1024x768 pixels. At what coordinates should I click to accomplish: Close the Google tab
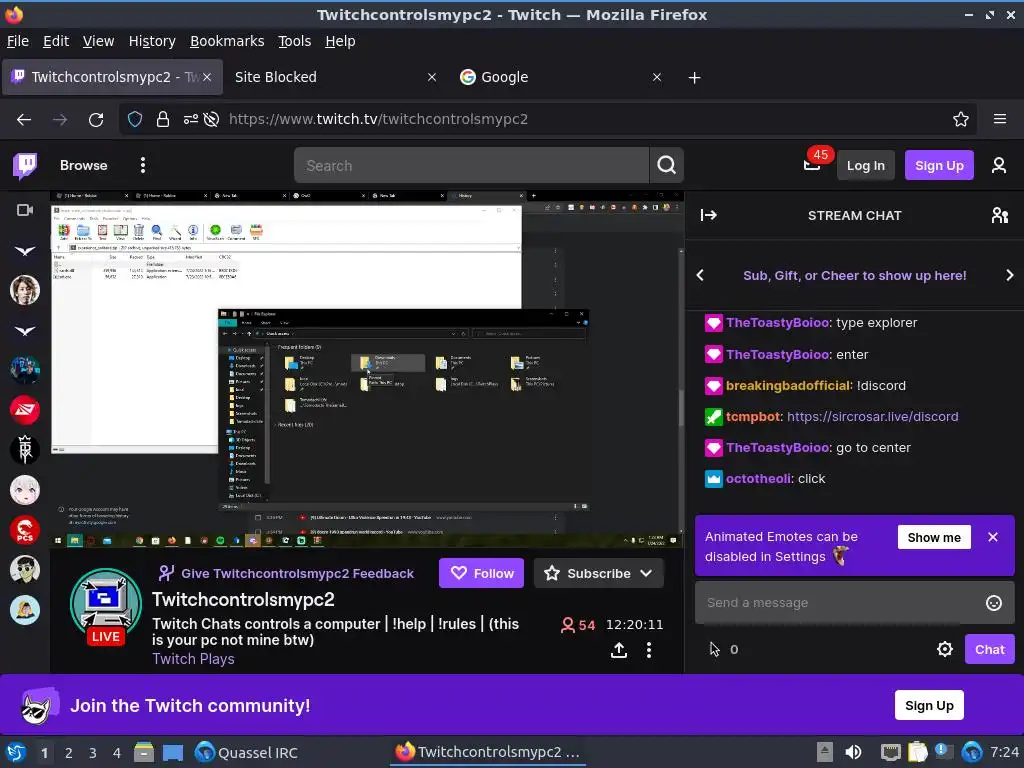click(657, 77)
